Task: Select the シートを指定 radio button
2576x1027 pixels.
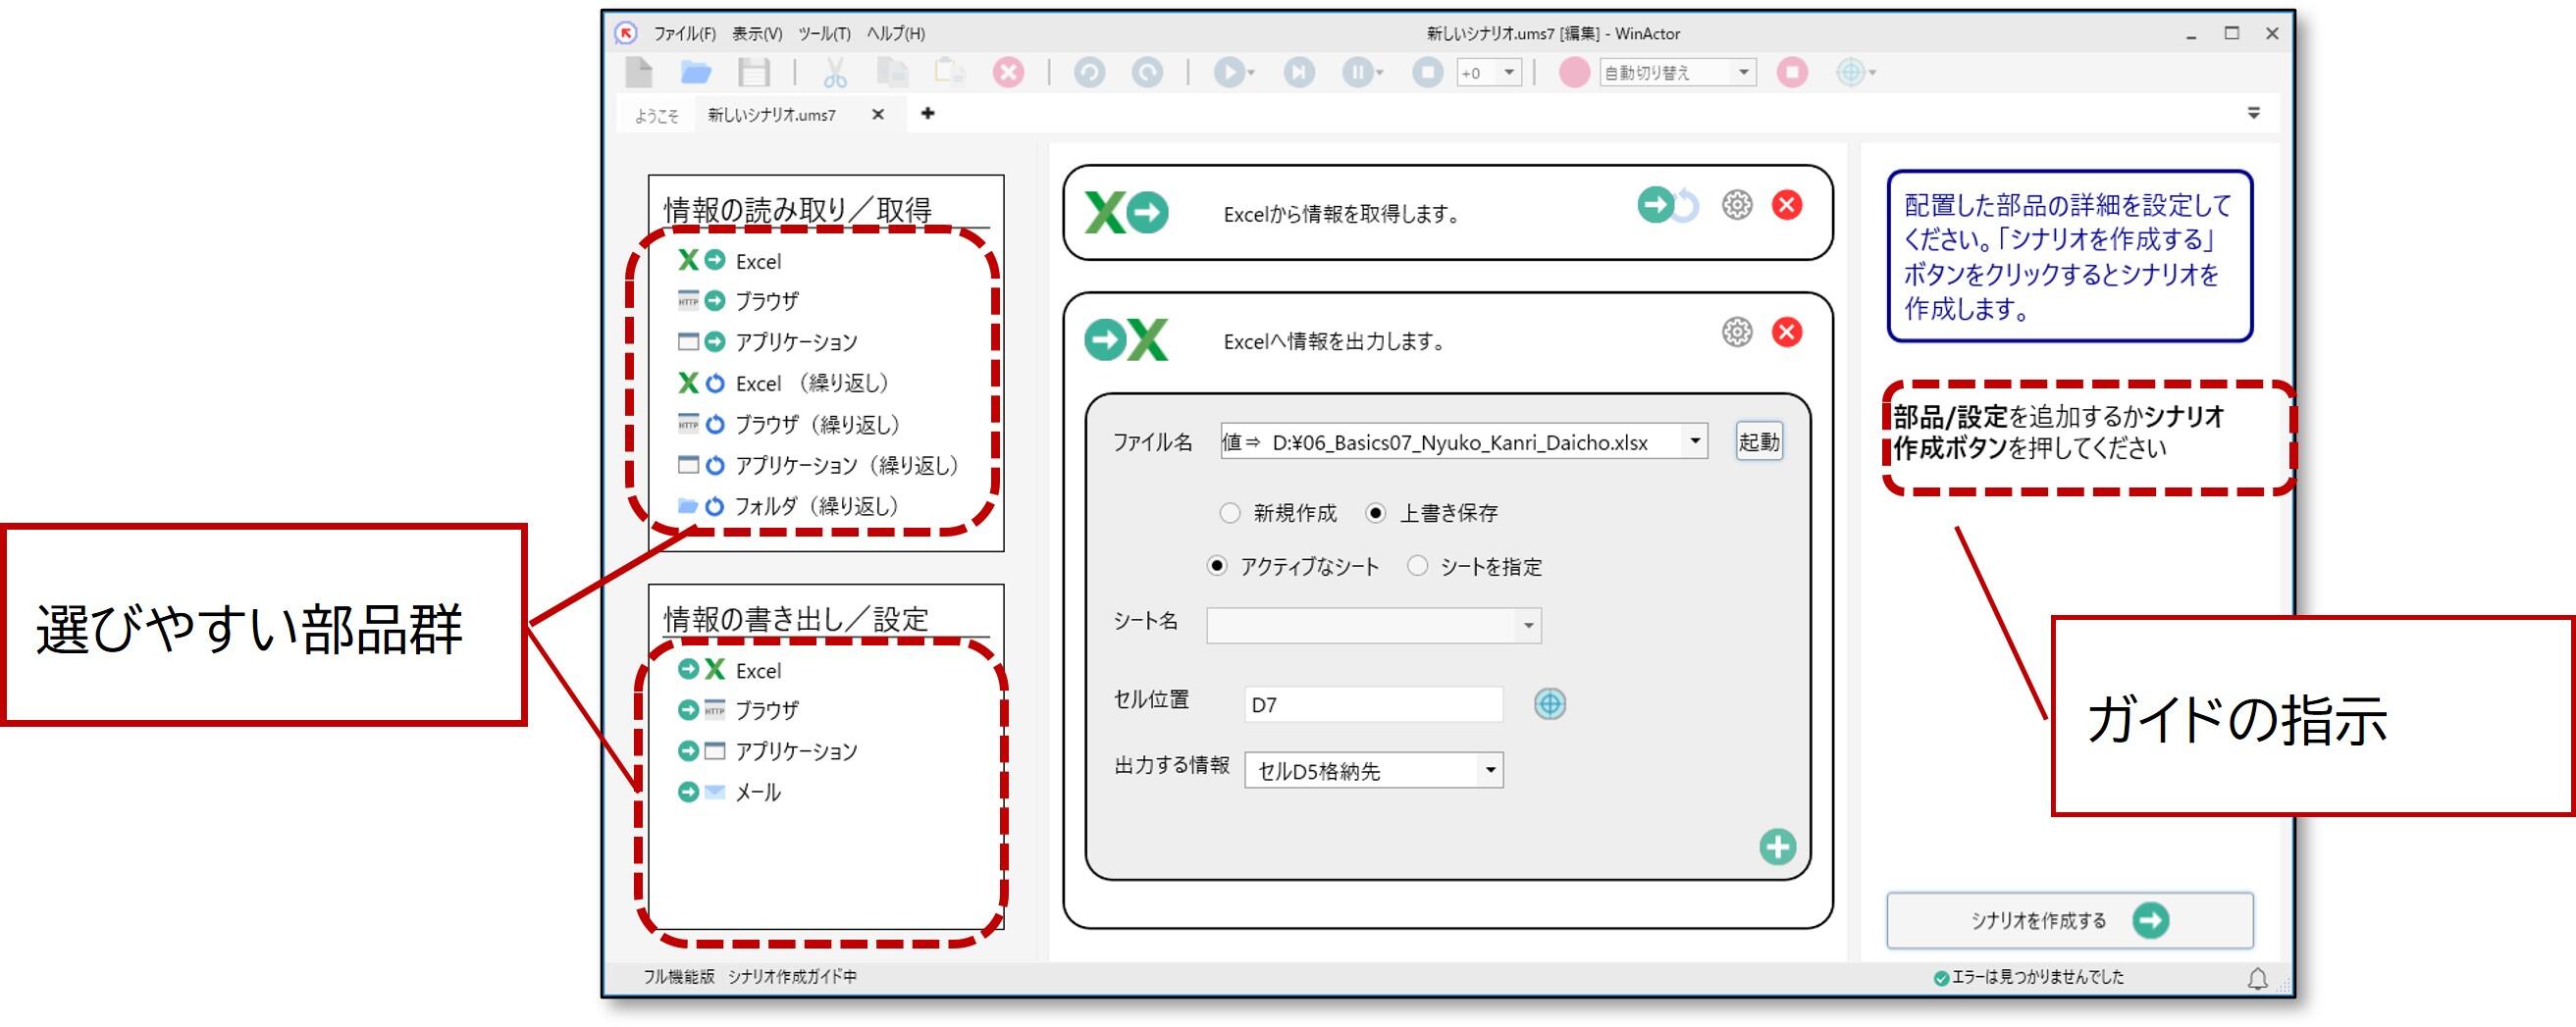Action: tap(1417, 566)
